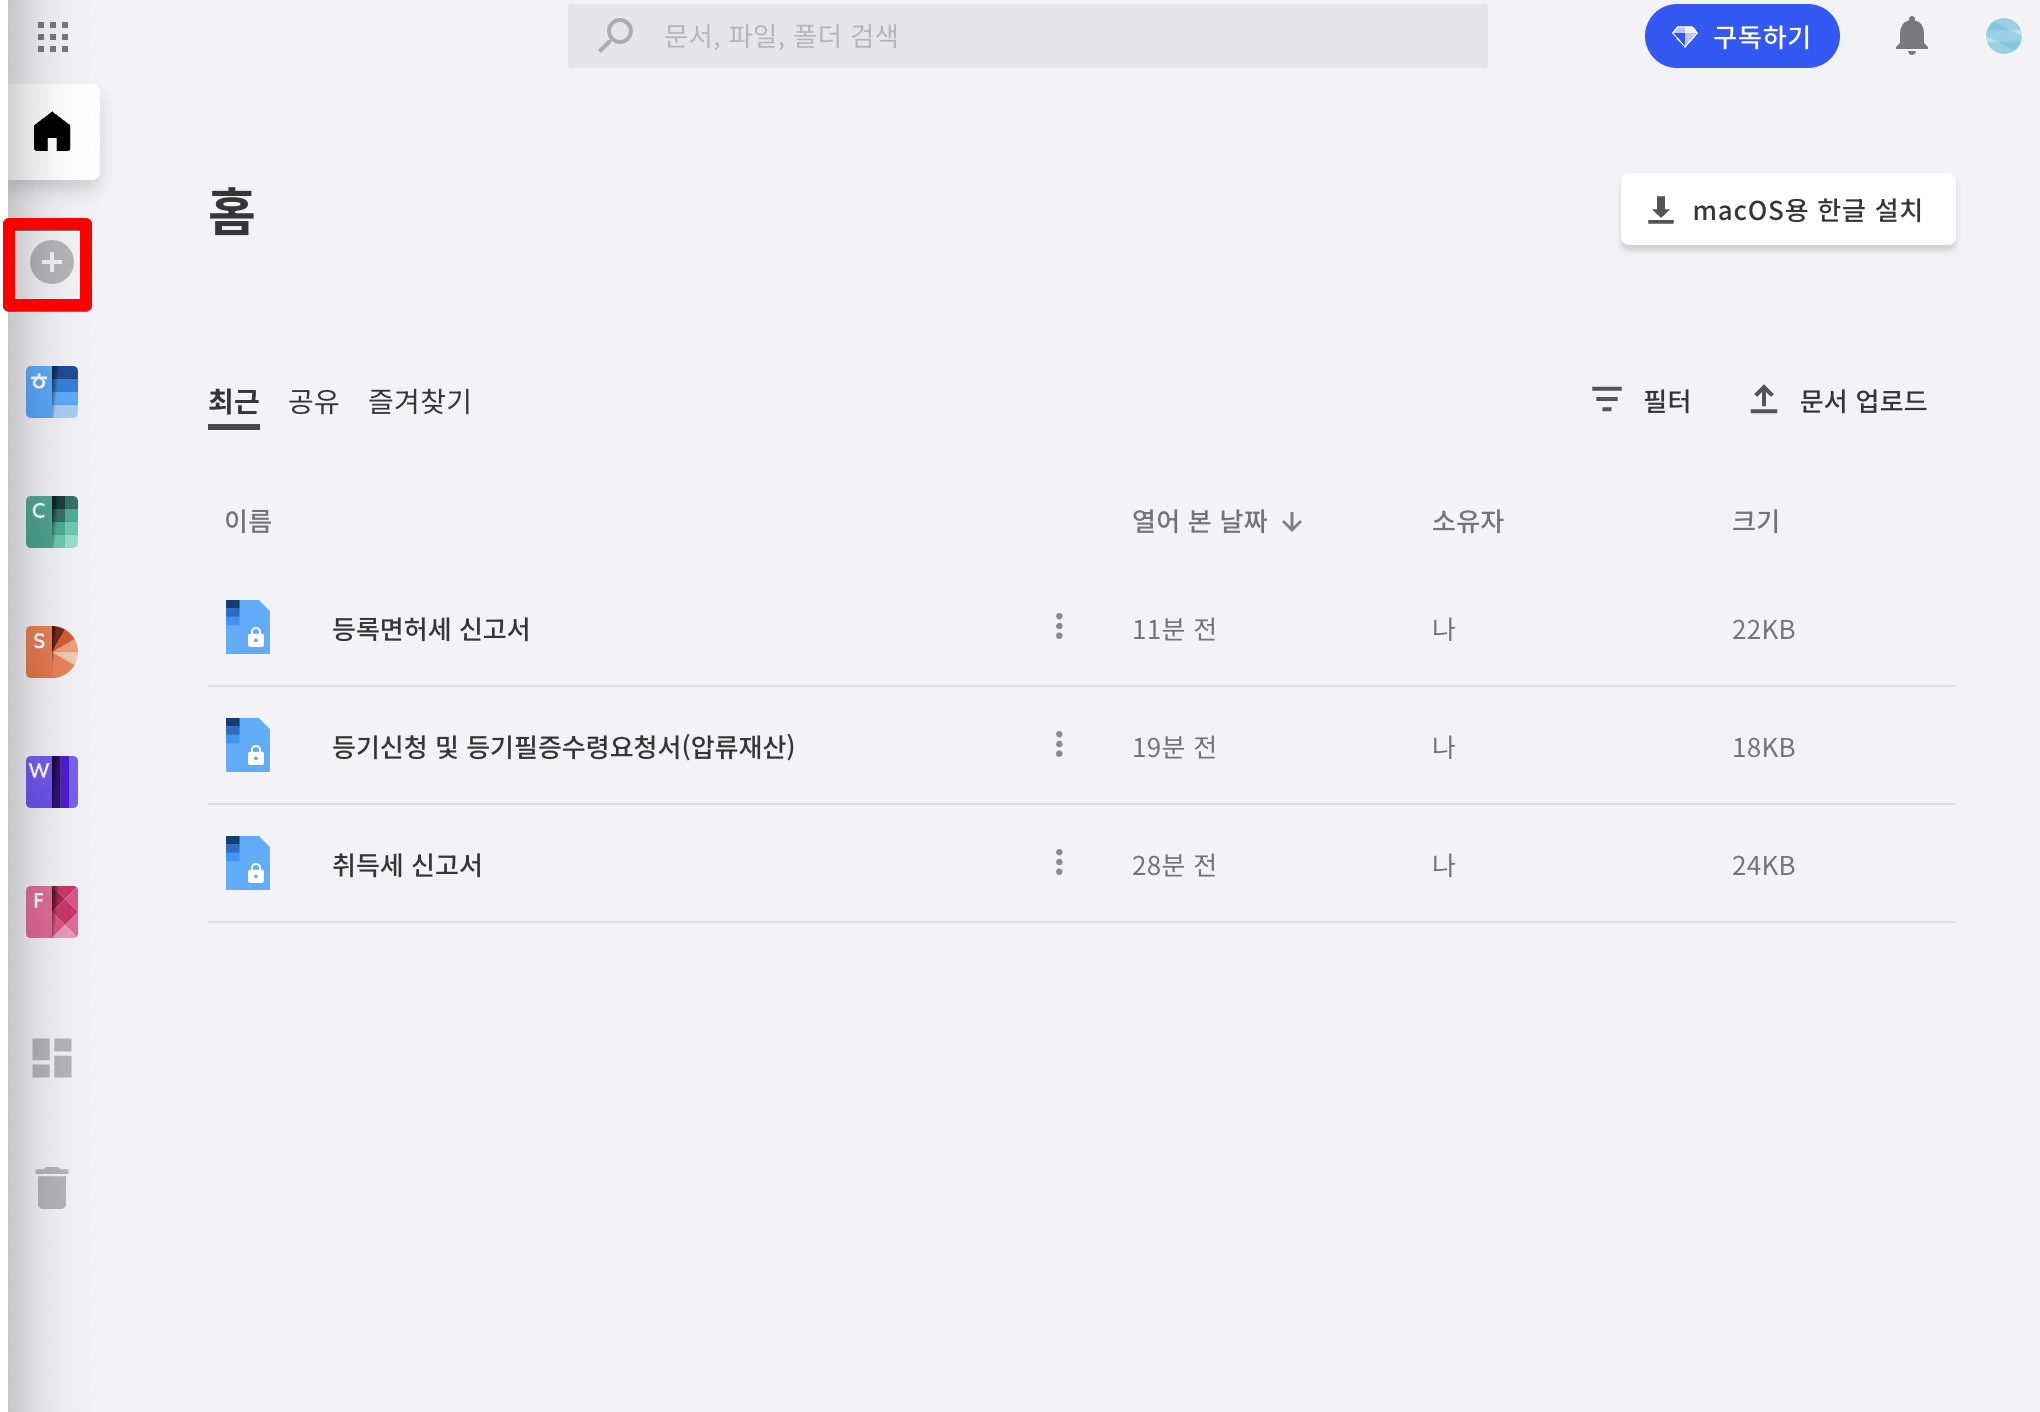Click the plus new document icon
The width and height of the screenshot is (2040, 1412).
point(51,263)
